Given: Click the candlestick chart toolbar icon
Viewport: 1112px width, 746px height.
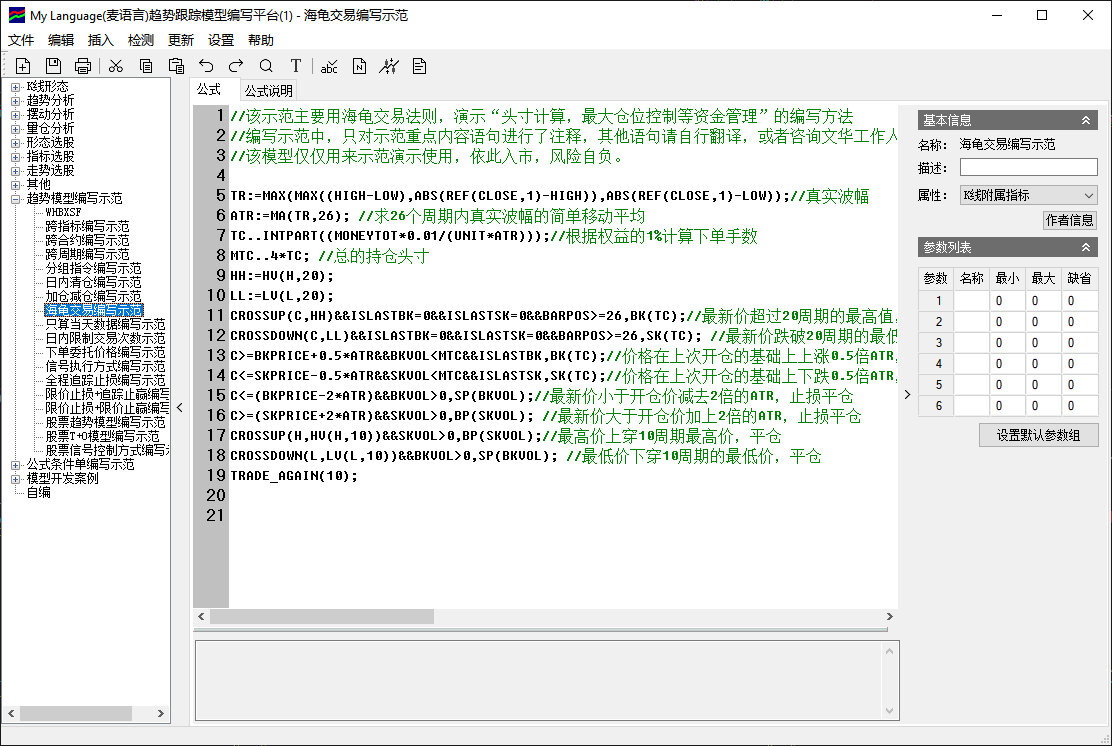Looking at the screenshot, I should coord(389,66).
